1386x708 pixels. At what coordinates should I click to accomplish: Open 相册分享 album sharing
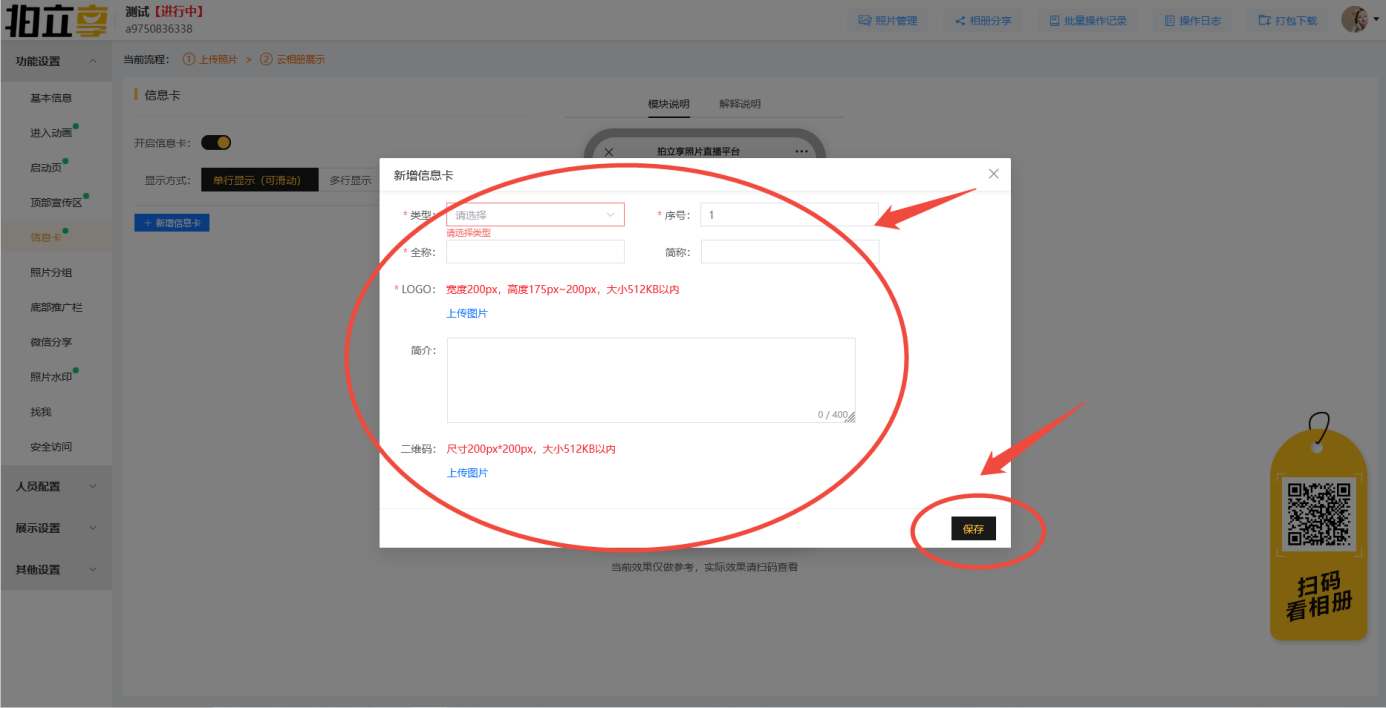[982, 20]
